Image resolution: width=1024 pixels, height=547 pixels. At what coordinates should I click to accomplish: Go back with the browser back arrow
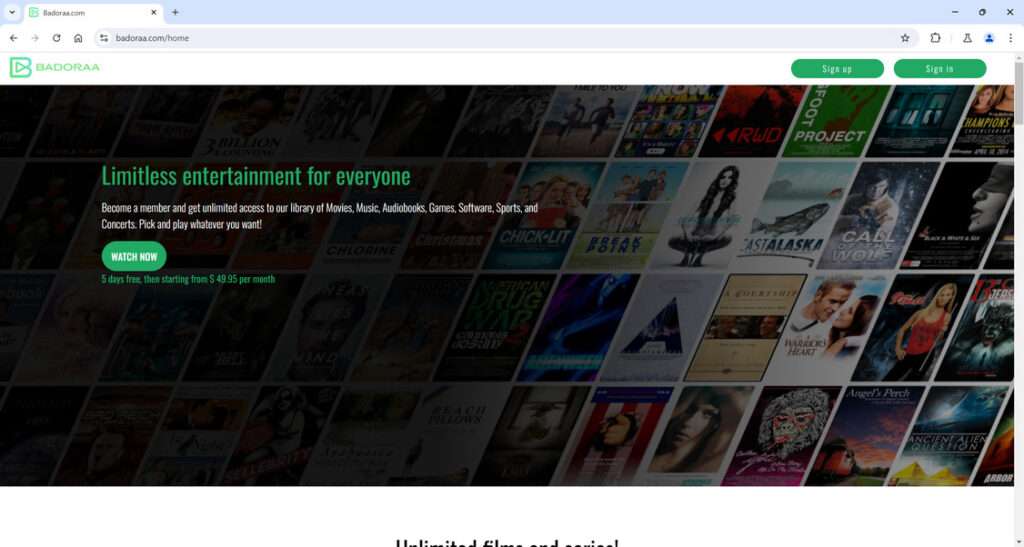coord(14,38)
